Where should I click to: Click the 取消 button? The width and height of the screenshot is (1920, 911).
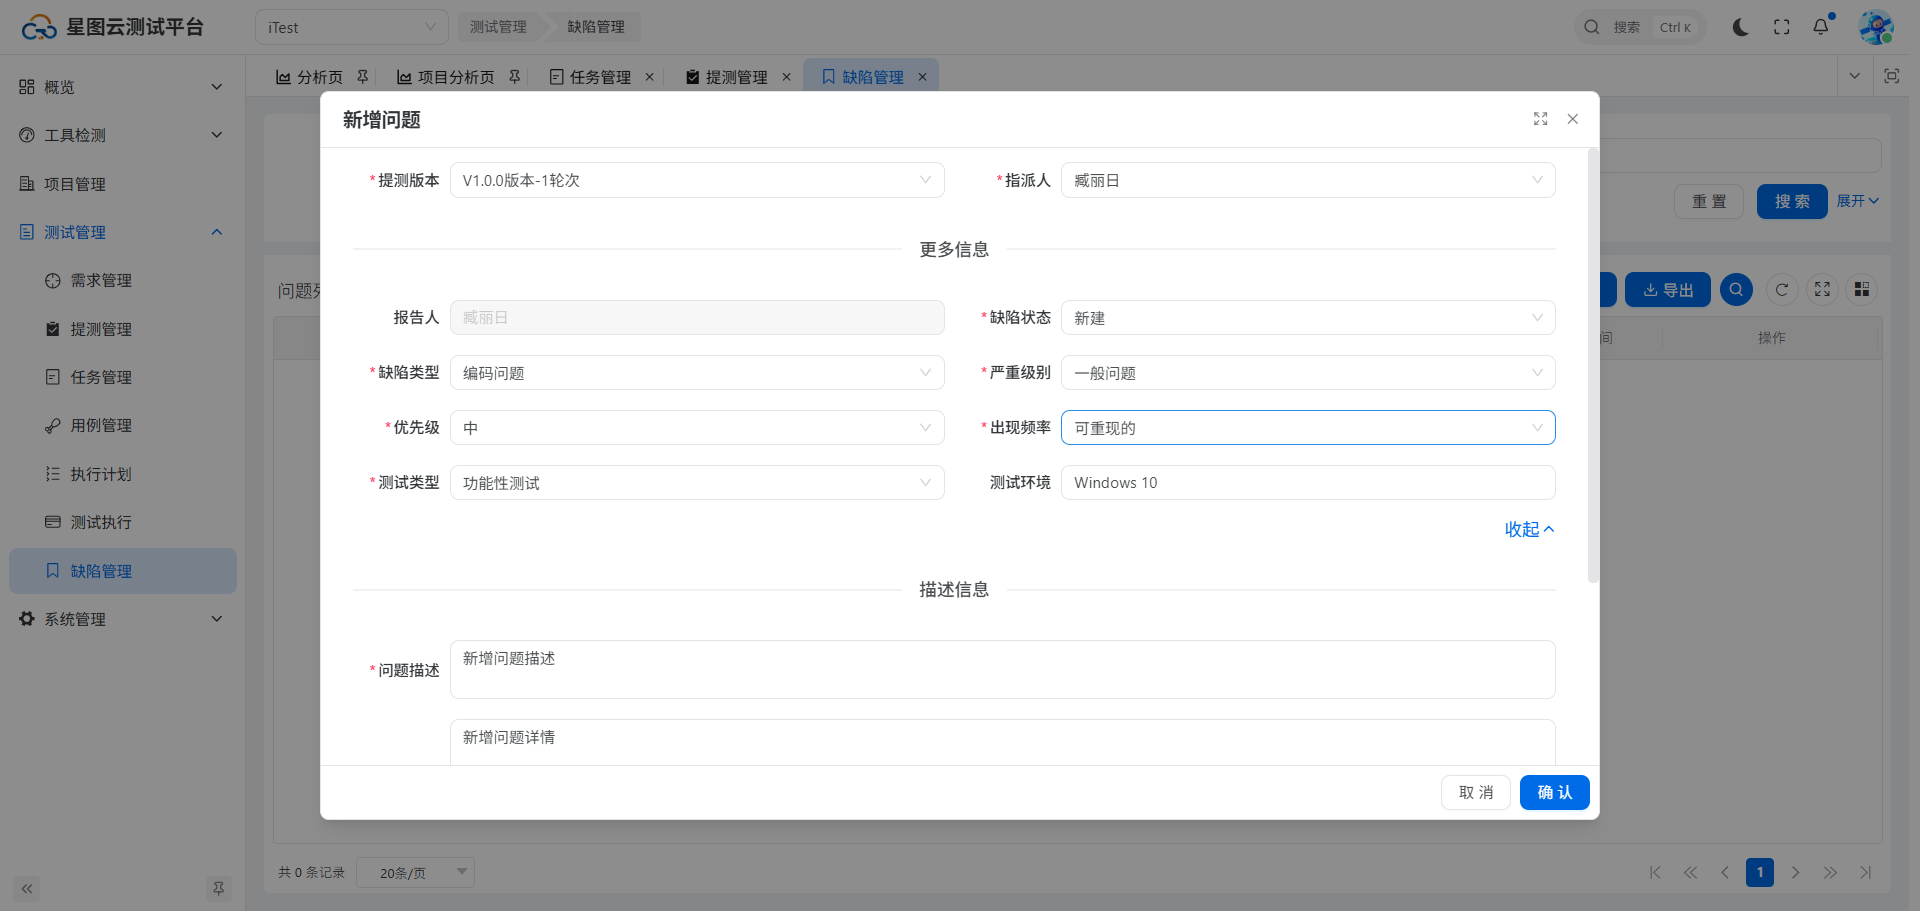(x=1475, y=792)
